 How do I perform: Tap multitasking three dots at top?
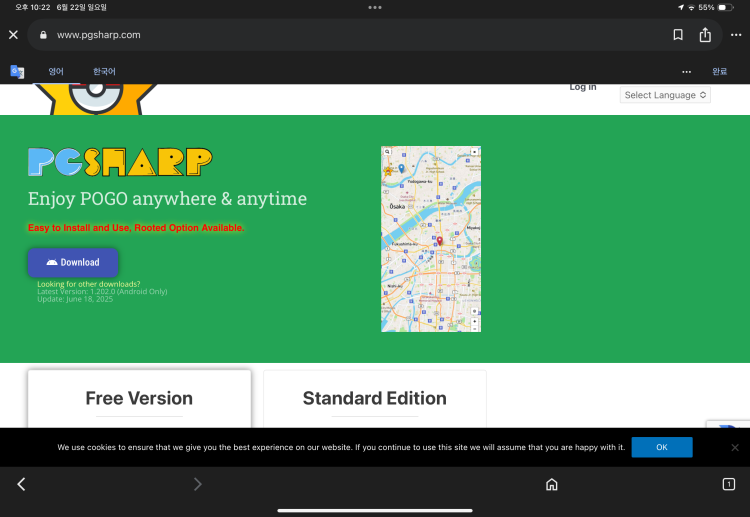click(375, 8)
